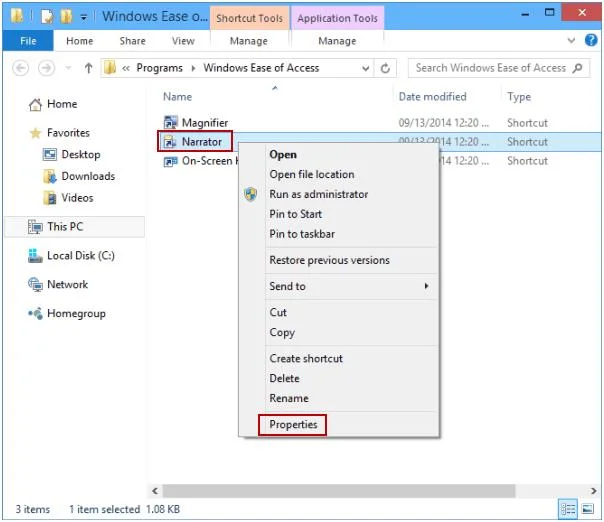Sort by the Type column header

pos(519,97)
